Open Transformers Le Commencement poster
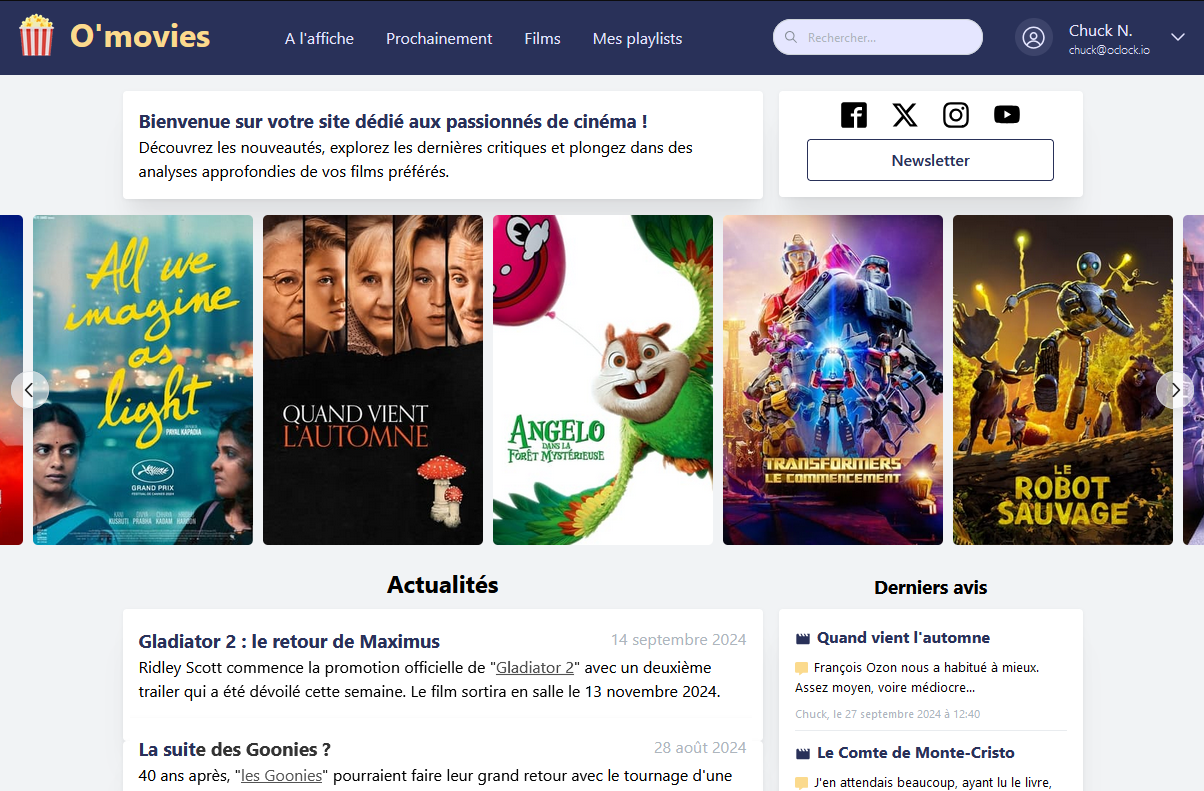The width and height of the screenshot is (1204, 791). click(833, 380)
